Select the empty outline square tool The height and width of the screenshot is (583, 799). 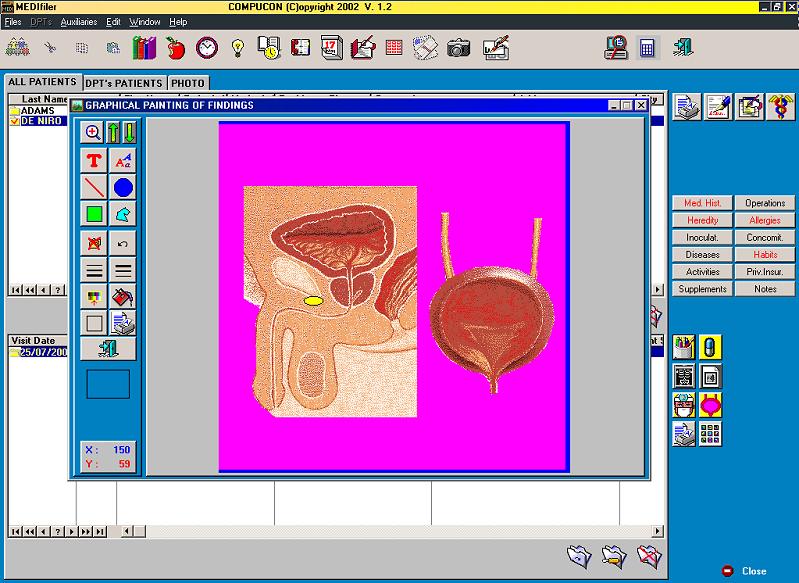coord(94,323)
